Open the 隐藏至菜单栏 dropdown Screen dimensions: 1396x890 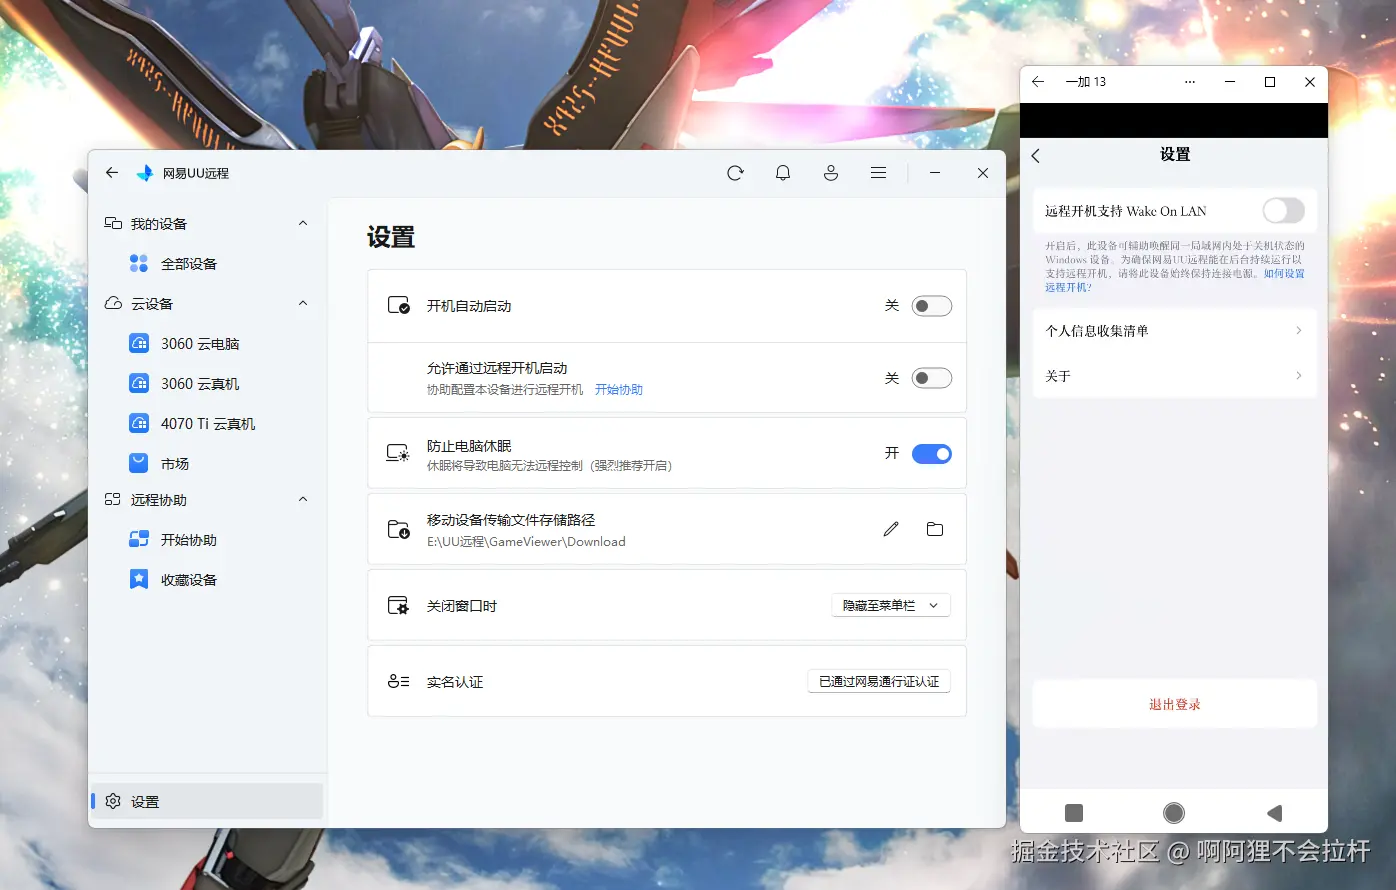(x=891, y=606)
